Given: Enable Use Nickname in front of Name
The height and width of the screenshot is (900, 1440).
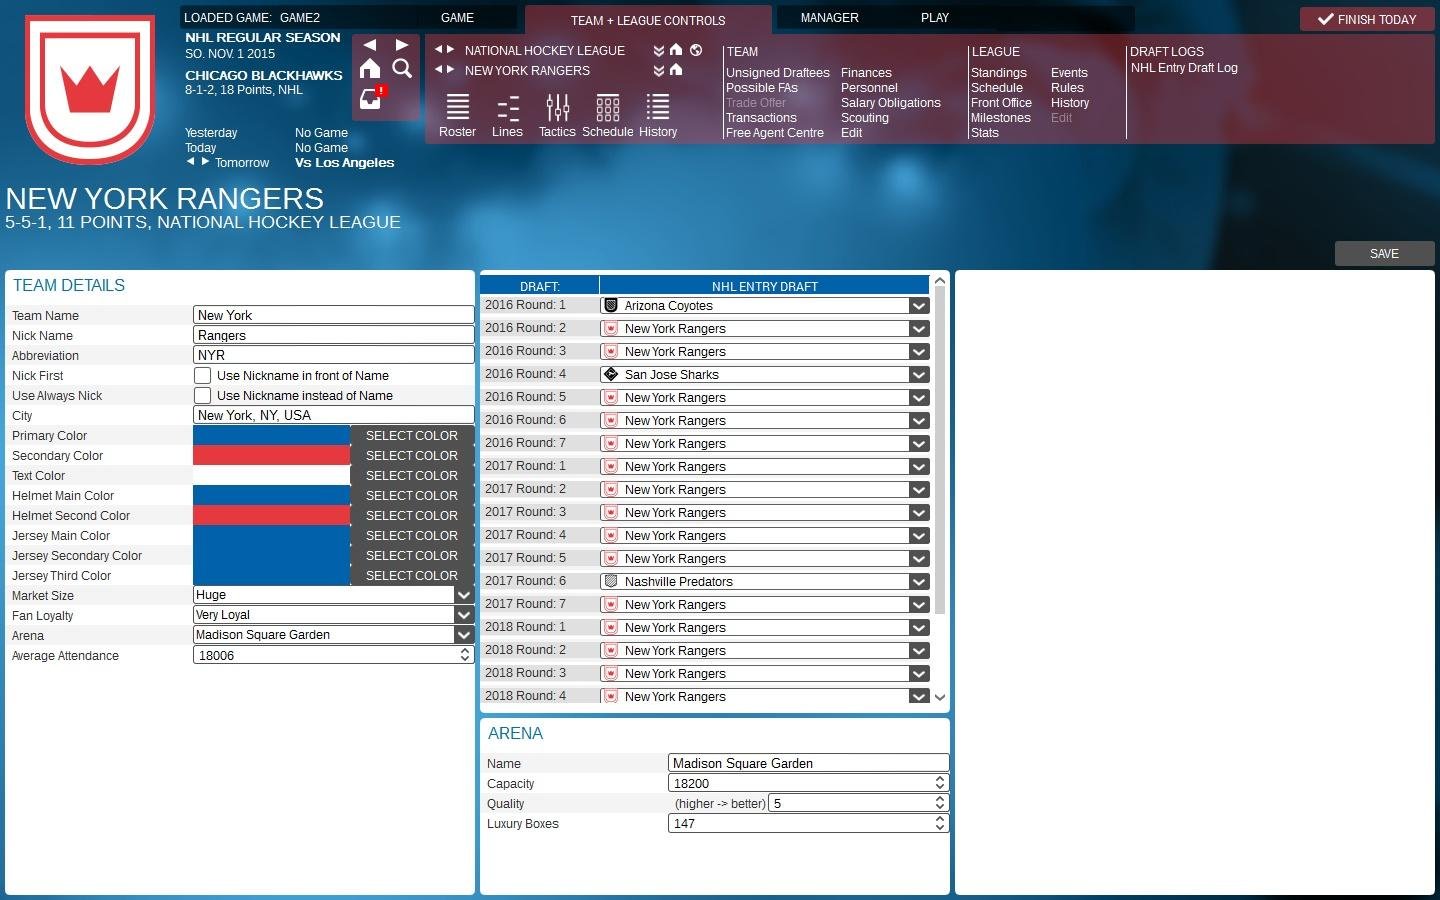Looking at the screenshot, I should (202, 375).
